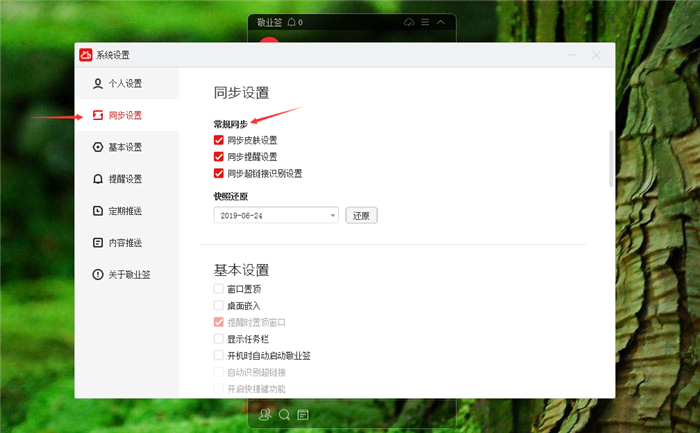Click calendar icon at 敬业签 window bottom

pyautogui.click(x=303, y=415)
